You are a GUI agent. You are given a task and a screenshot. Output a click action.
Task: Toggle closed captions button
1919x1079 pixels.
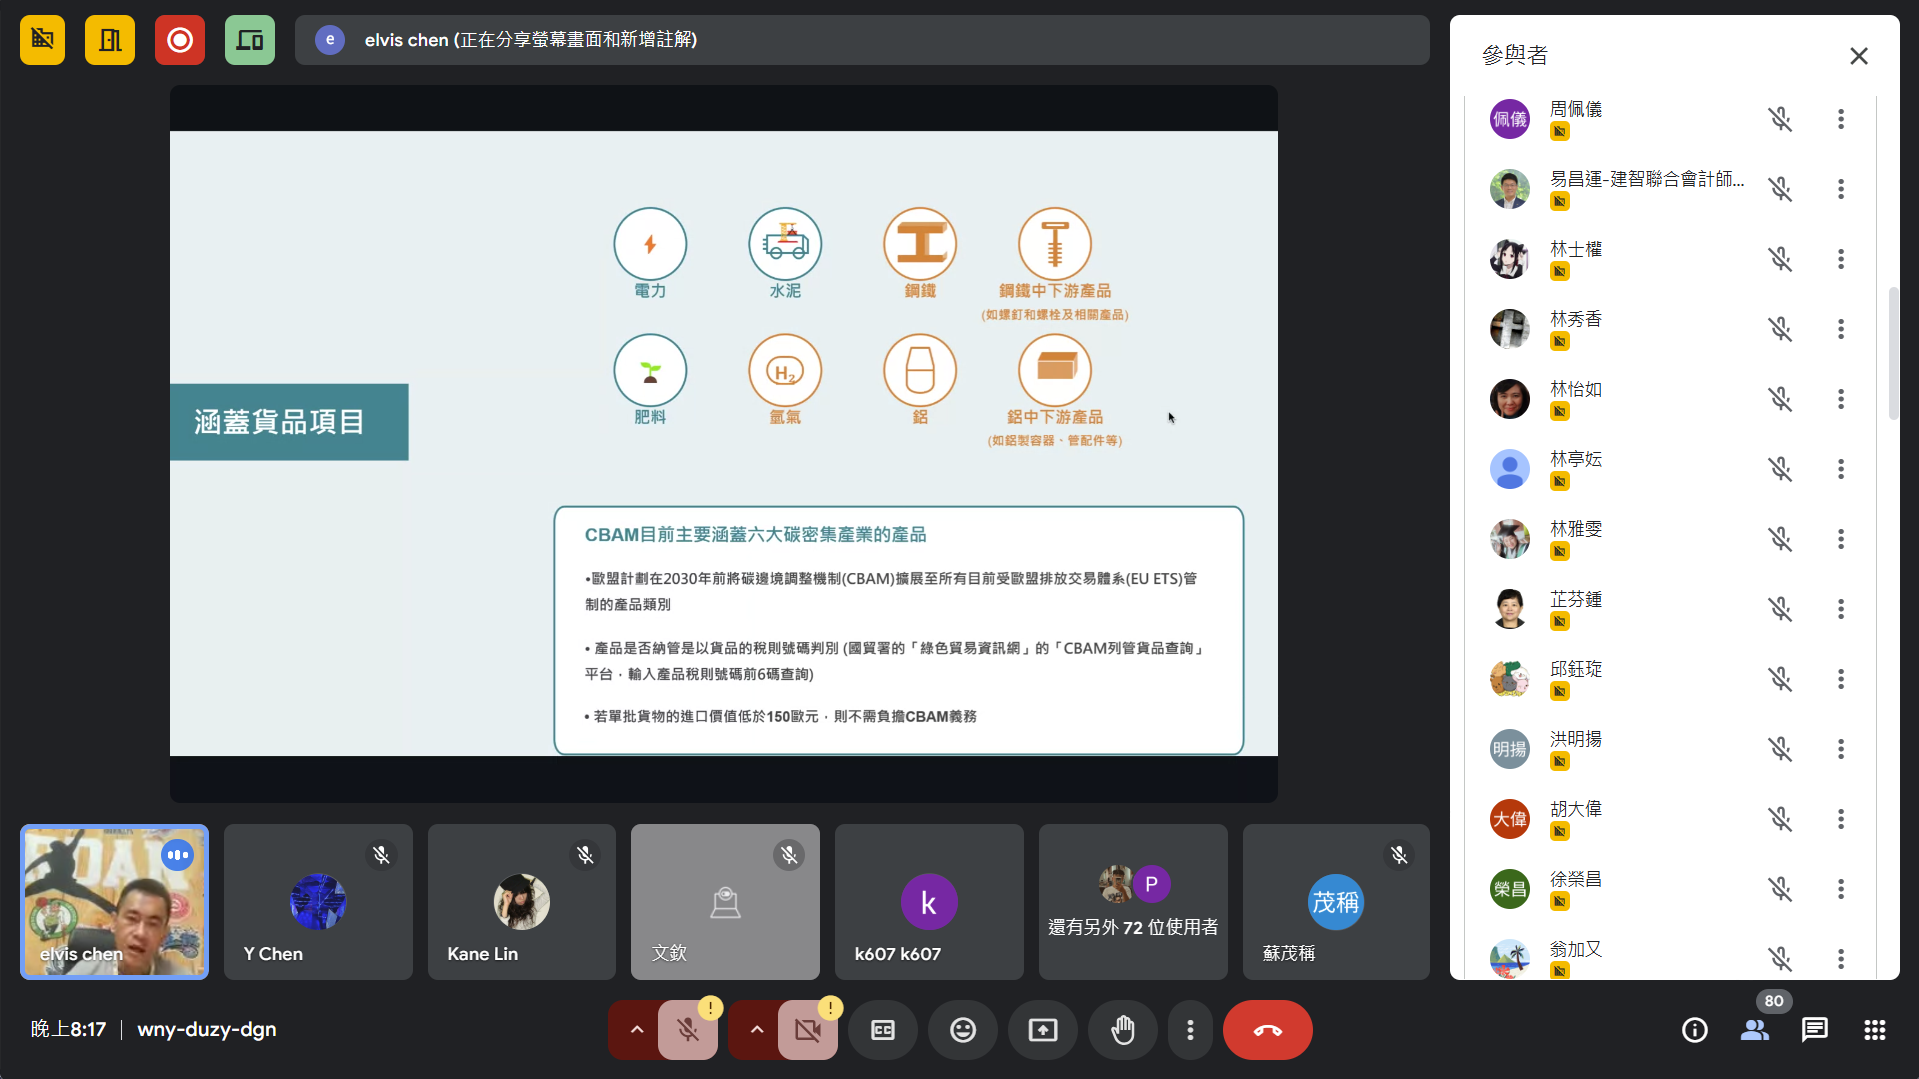[x=882, y=1030]
